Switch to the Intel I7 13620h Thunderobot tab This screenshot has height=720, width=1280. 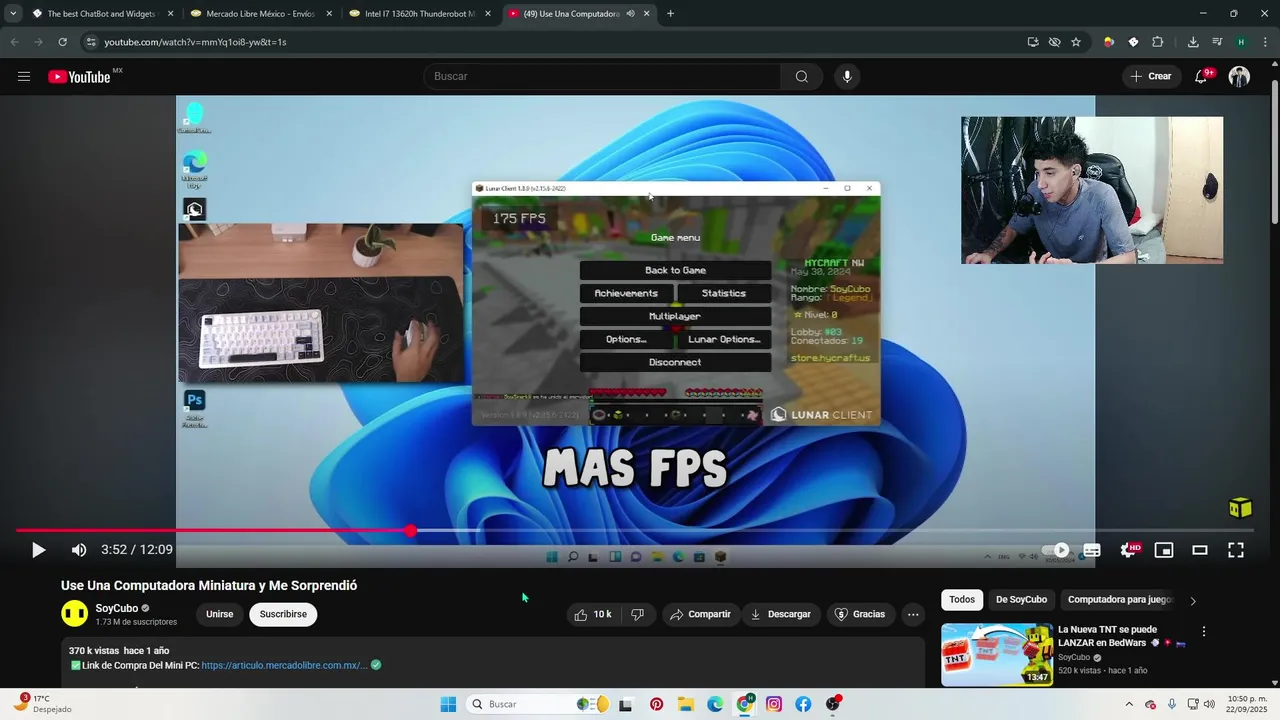[418, 14]
